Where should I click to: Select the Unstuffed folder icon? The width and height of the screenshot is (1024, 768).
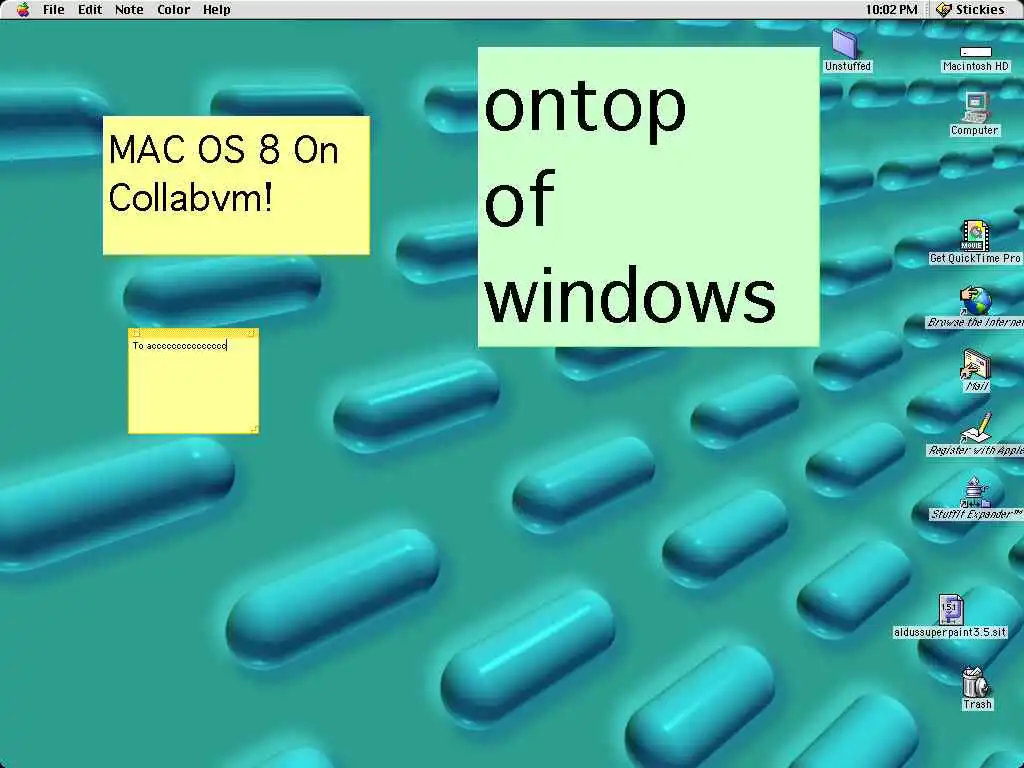pos(846,44)
